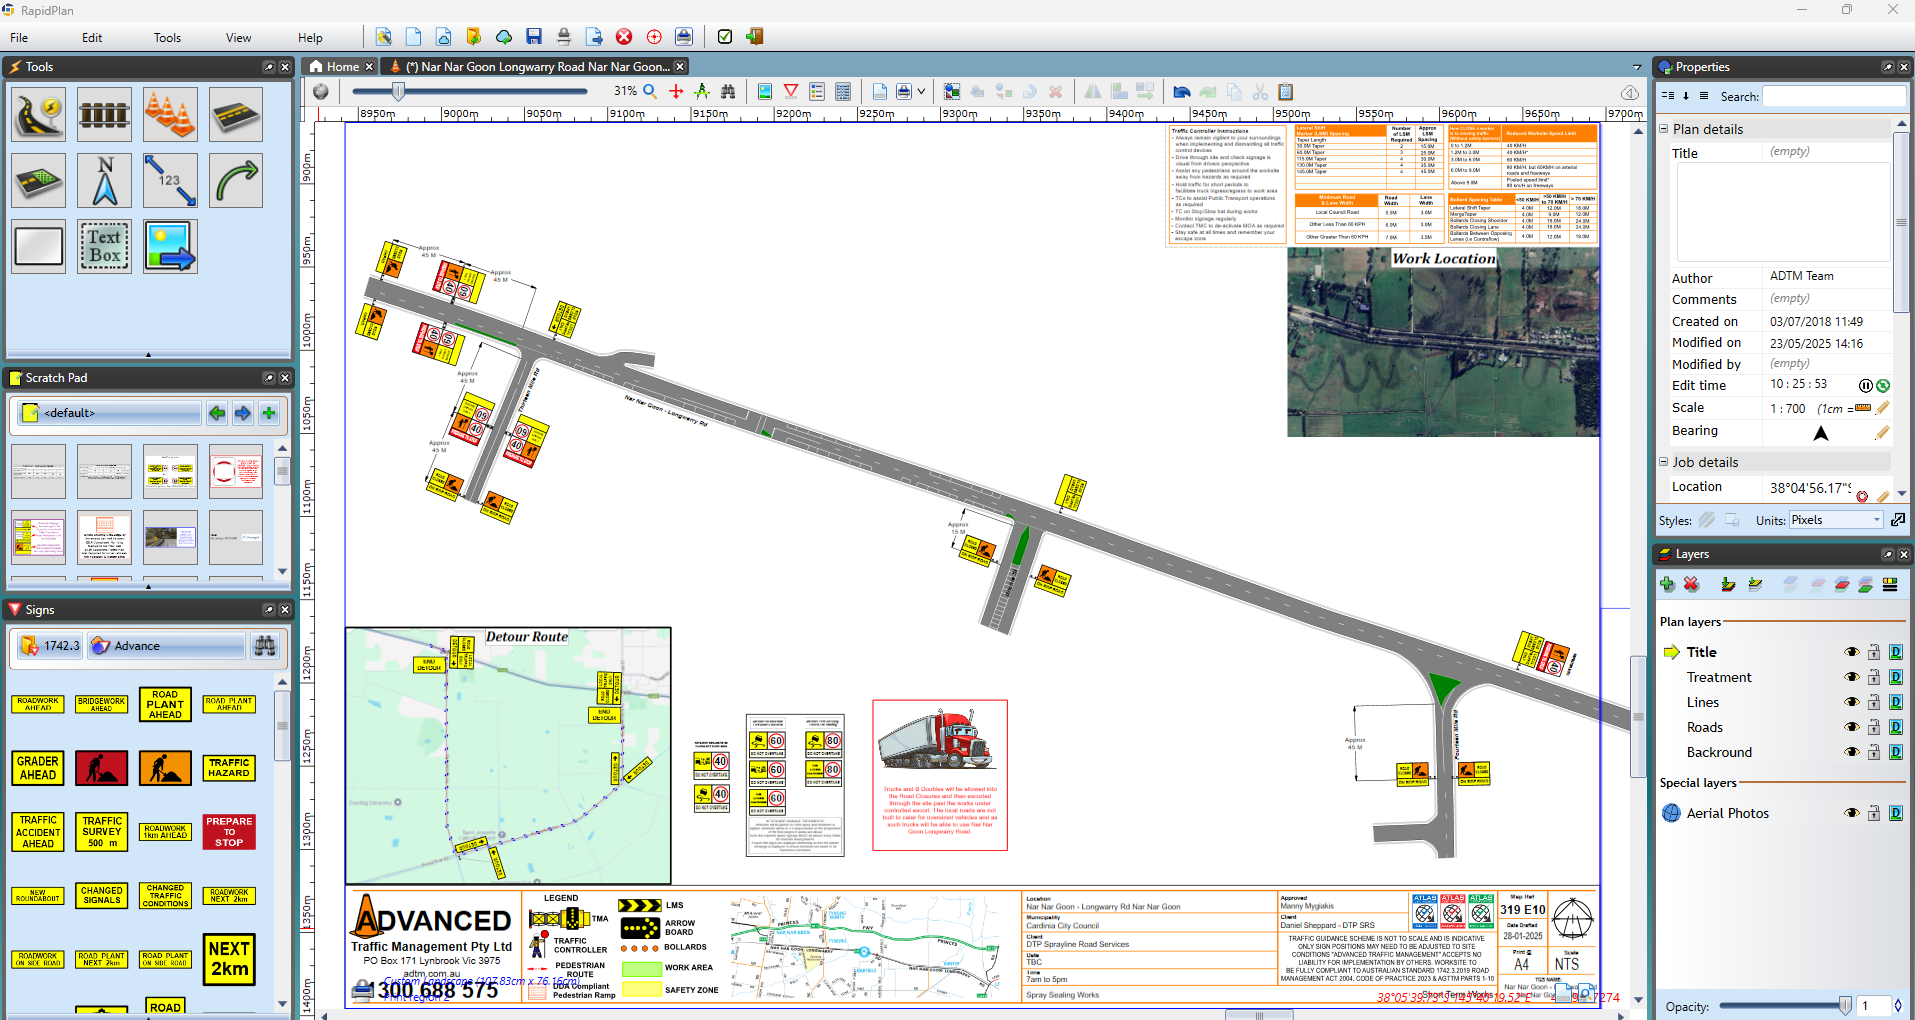Select the North arrow tool

coord(104,181)
